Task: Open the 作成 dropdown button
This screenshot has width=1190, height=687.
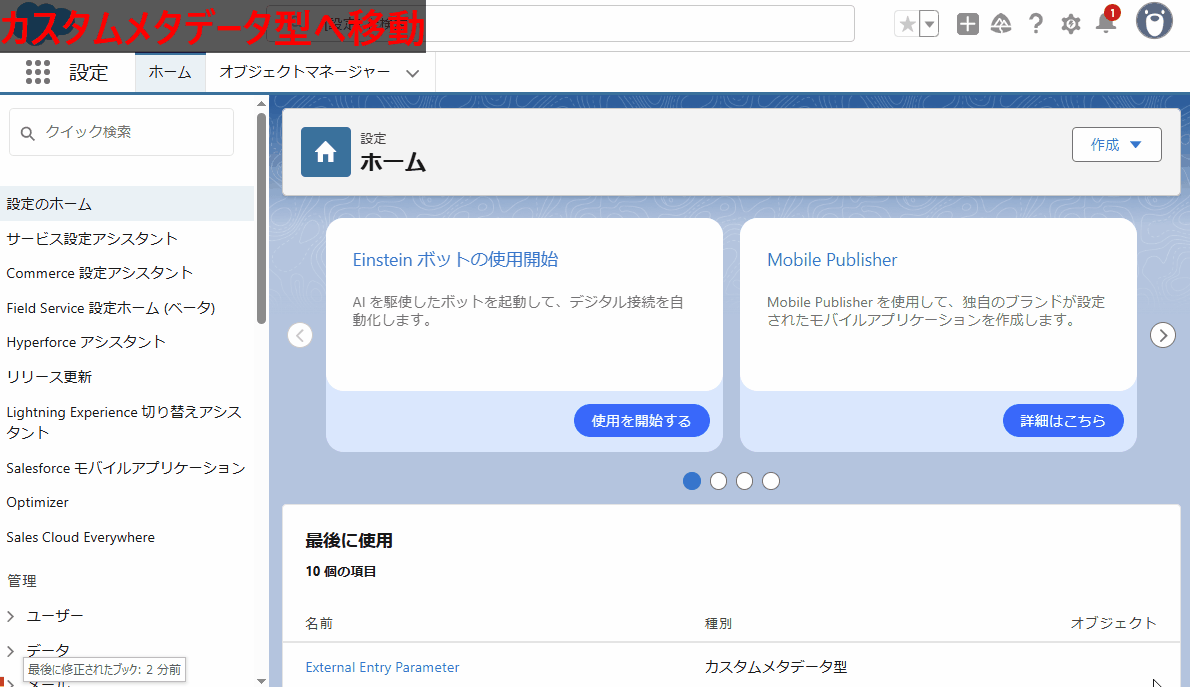Action: (x=1116, y=144)
